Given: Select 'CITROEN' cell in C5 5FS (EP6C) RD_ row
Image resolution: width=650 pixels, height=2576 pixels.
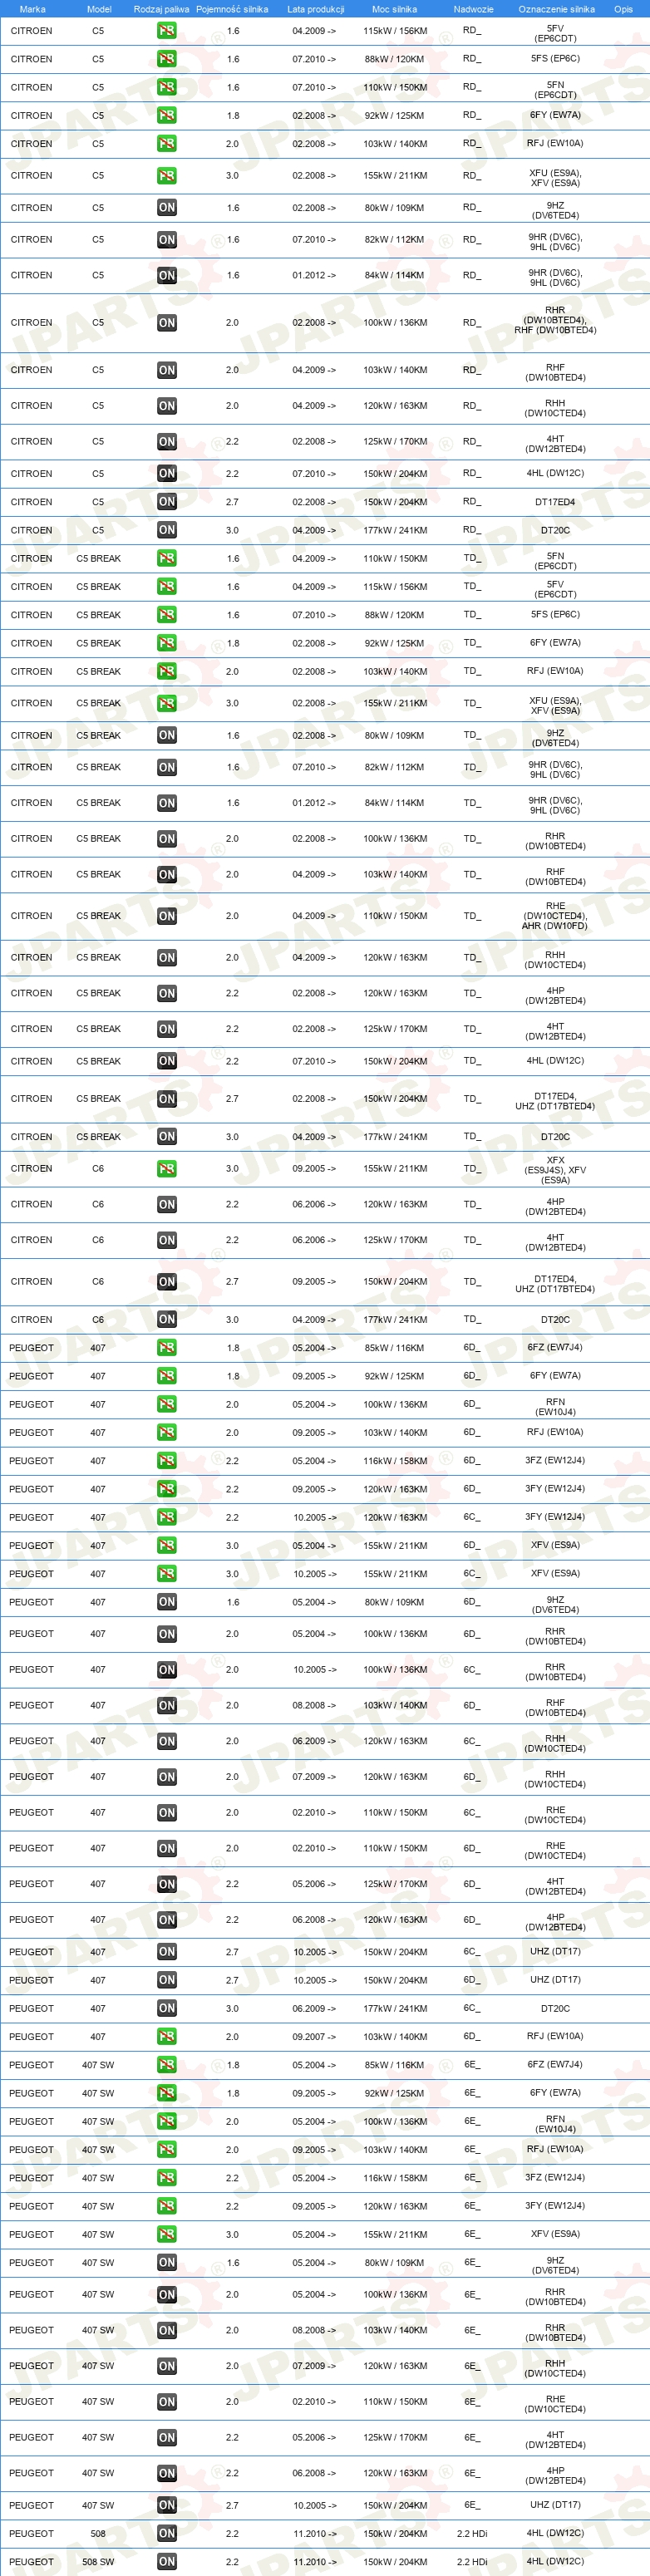Looking at the screenshot, I should click(x=31, y=59).
